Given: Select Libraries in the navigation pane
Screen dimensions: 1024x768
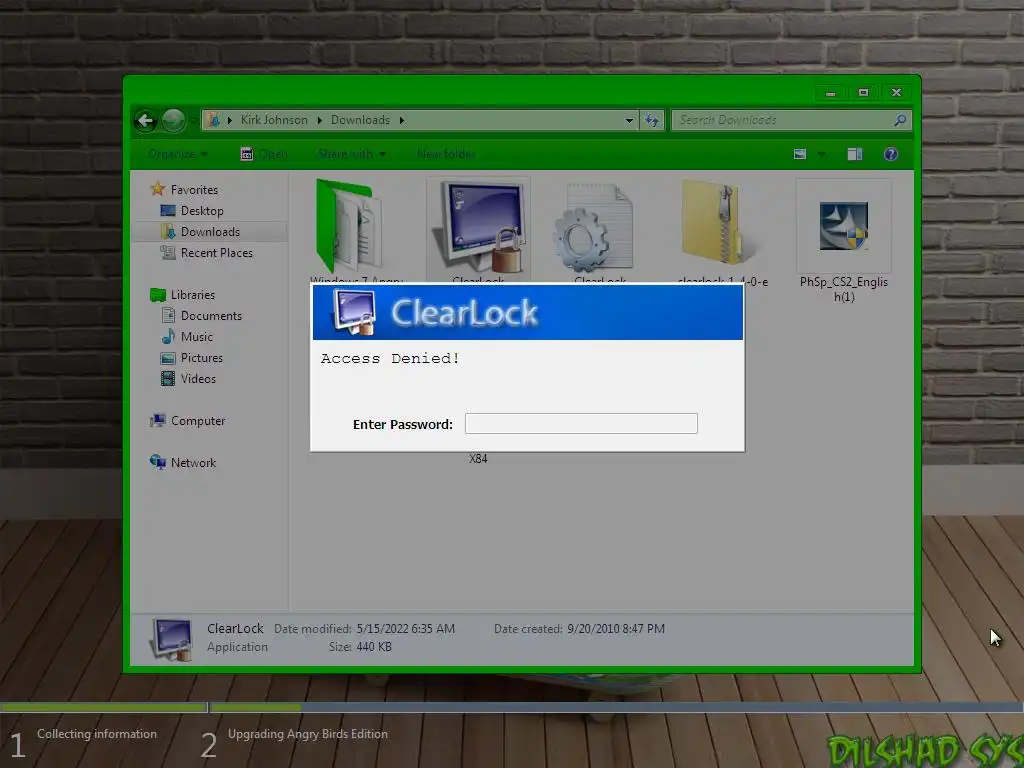Looking at the screenshot, I should click(x=193, y=295).
